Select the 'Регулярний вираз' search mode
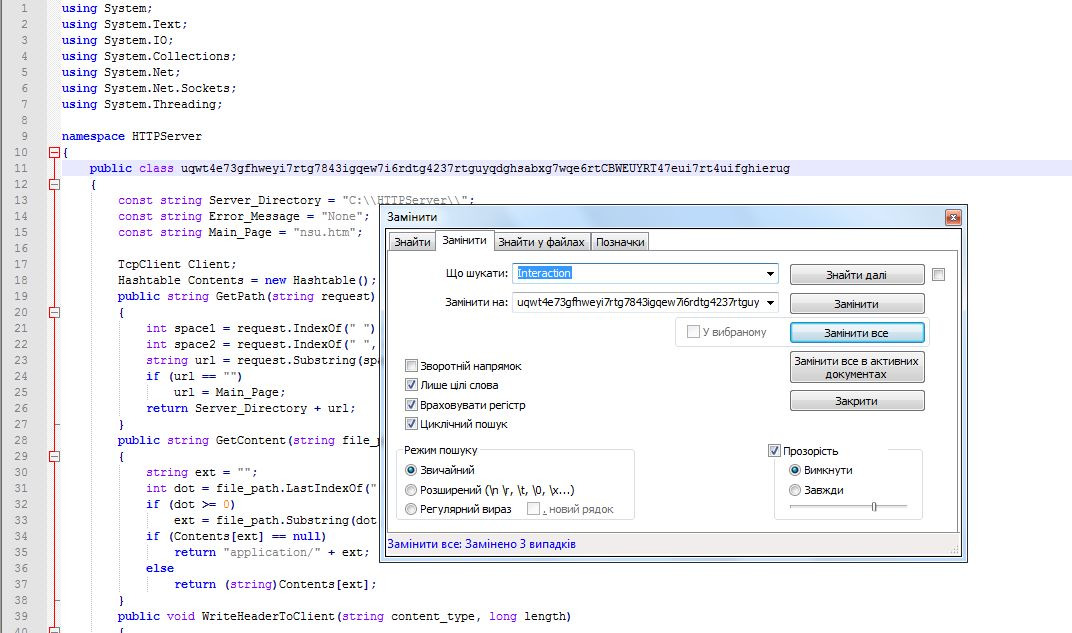The width and height of the screenshot is (1072, 633). click(x=411, y=509)
